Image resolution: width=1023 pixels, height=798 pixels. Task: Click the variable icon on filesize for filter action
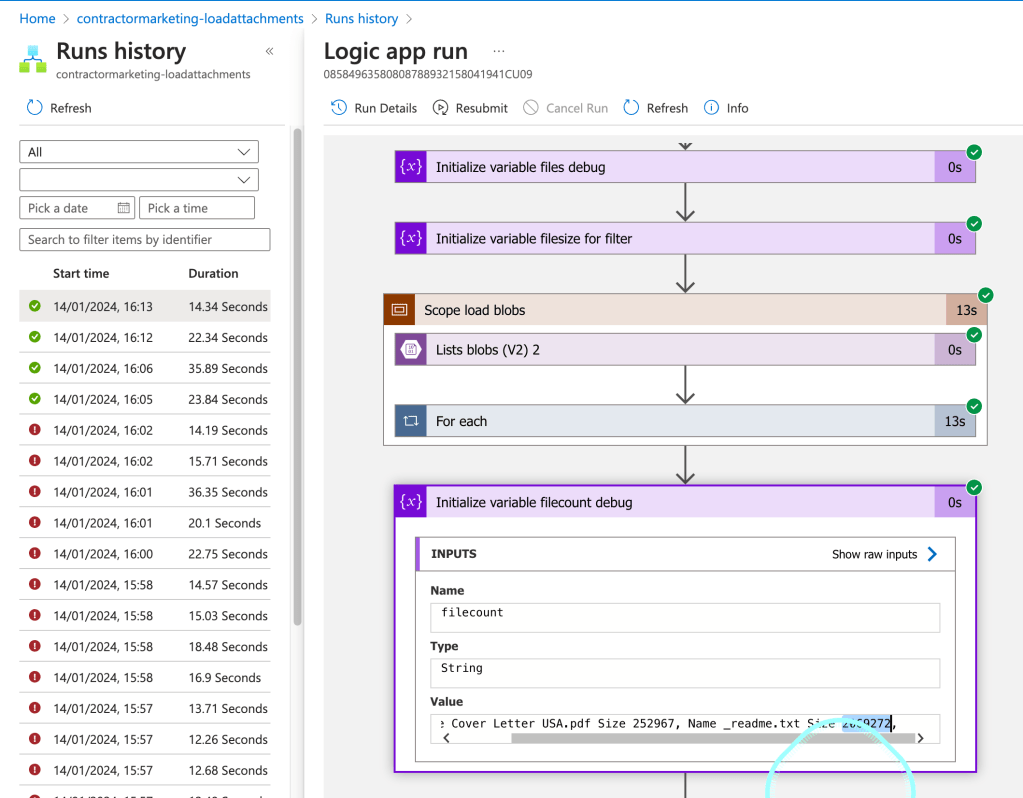pyautogui.click(x=411, y=238)
